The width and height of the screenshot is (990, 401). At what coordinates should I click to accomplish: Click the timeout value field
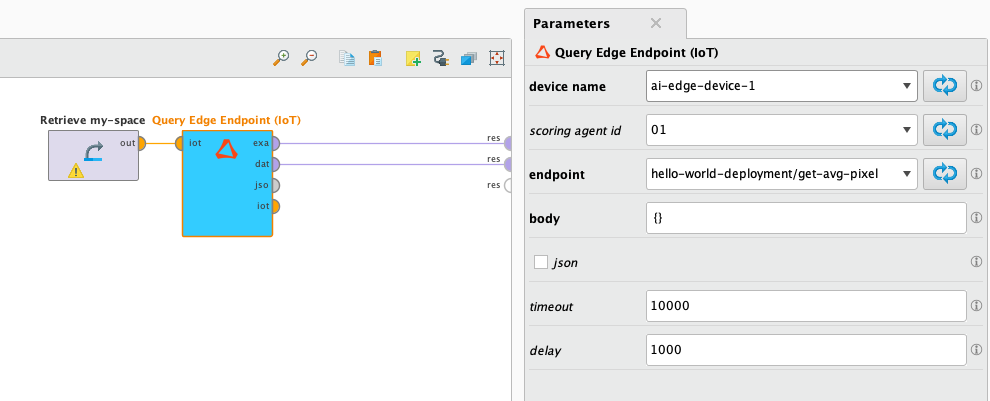click(x=805, y=306)
